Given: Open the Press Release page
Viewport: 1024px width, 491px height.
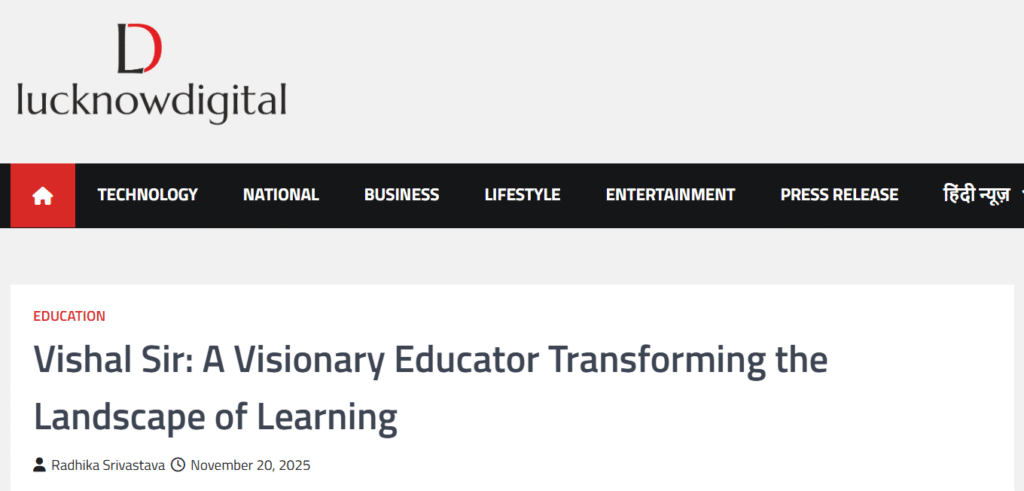Looking at the screenshot, I should (839, 195).
